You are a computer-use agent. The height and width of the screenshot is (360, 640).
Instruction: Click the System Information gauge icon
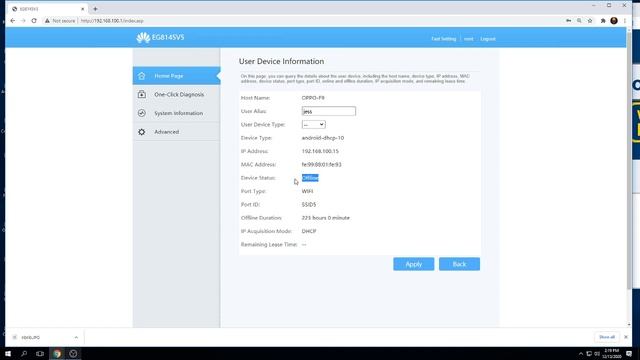pyautogui.click(x=142, y=113)
